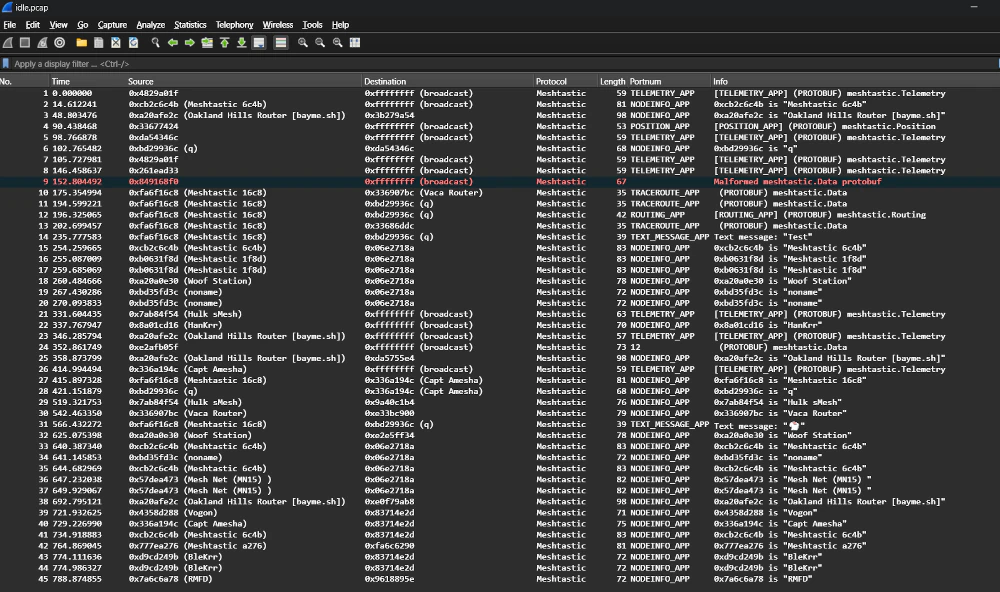Click the Wireshark title bar app icon
This screenshot has width=1000, height=592.
pos(7,7)
